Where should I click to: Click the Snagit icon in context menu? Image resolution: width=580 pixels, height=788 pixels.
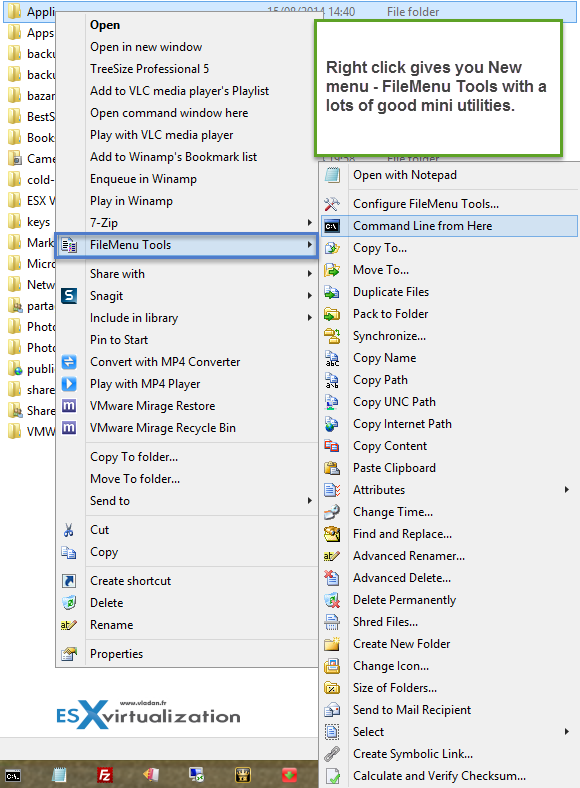69,296
